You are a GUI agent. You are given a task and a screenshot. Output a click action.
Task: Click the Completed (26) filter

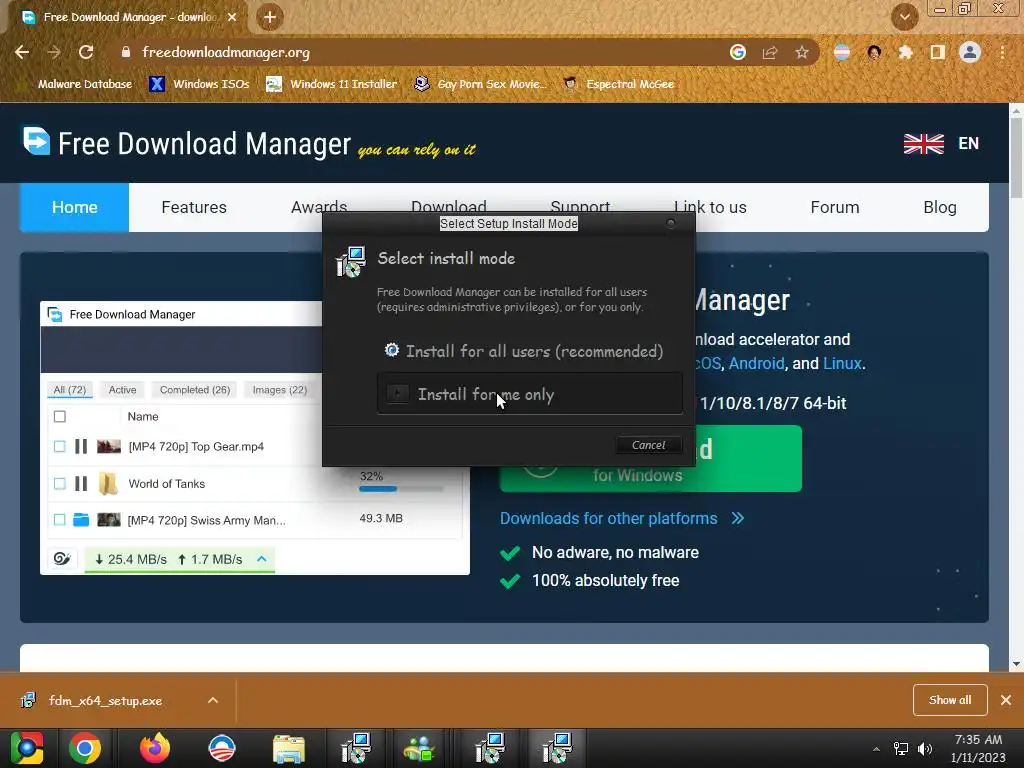click(x=195, y=390)
